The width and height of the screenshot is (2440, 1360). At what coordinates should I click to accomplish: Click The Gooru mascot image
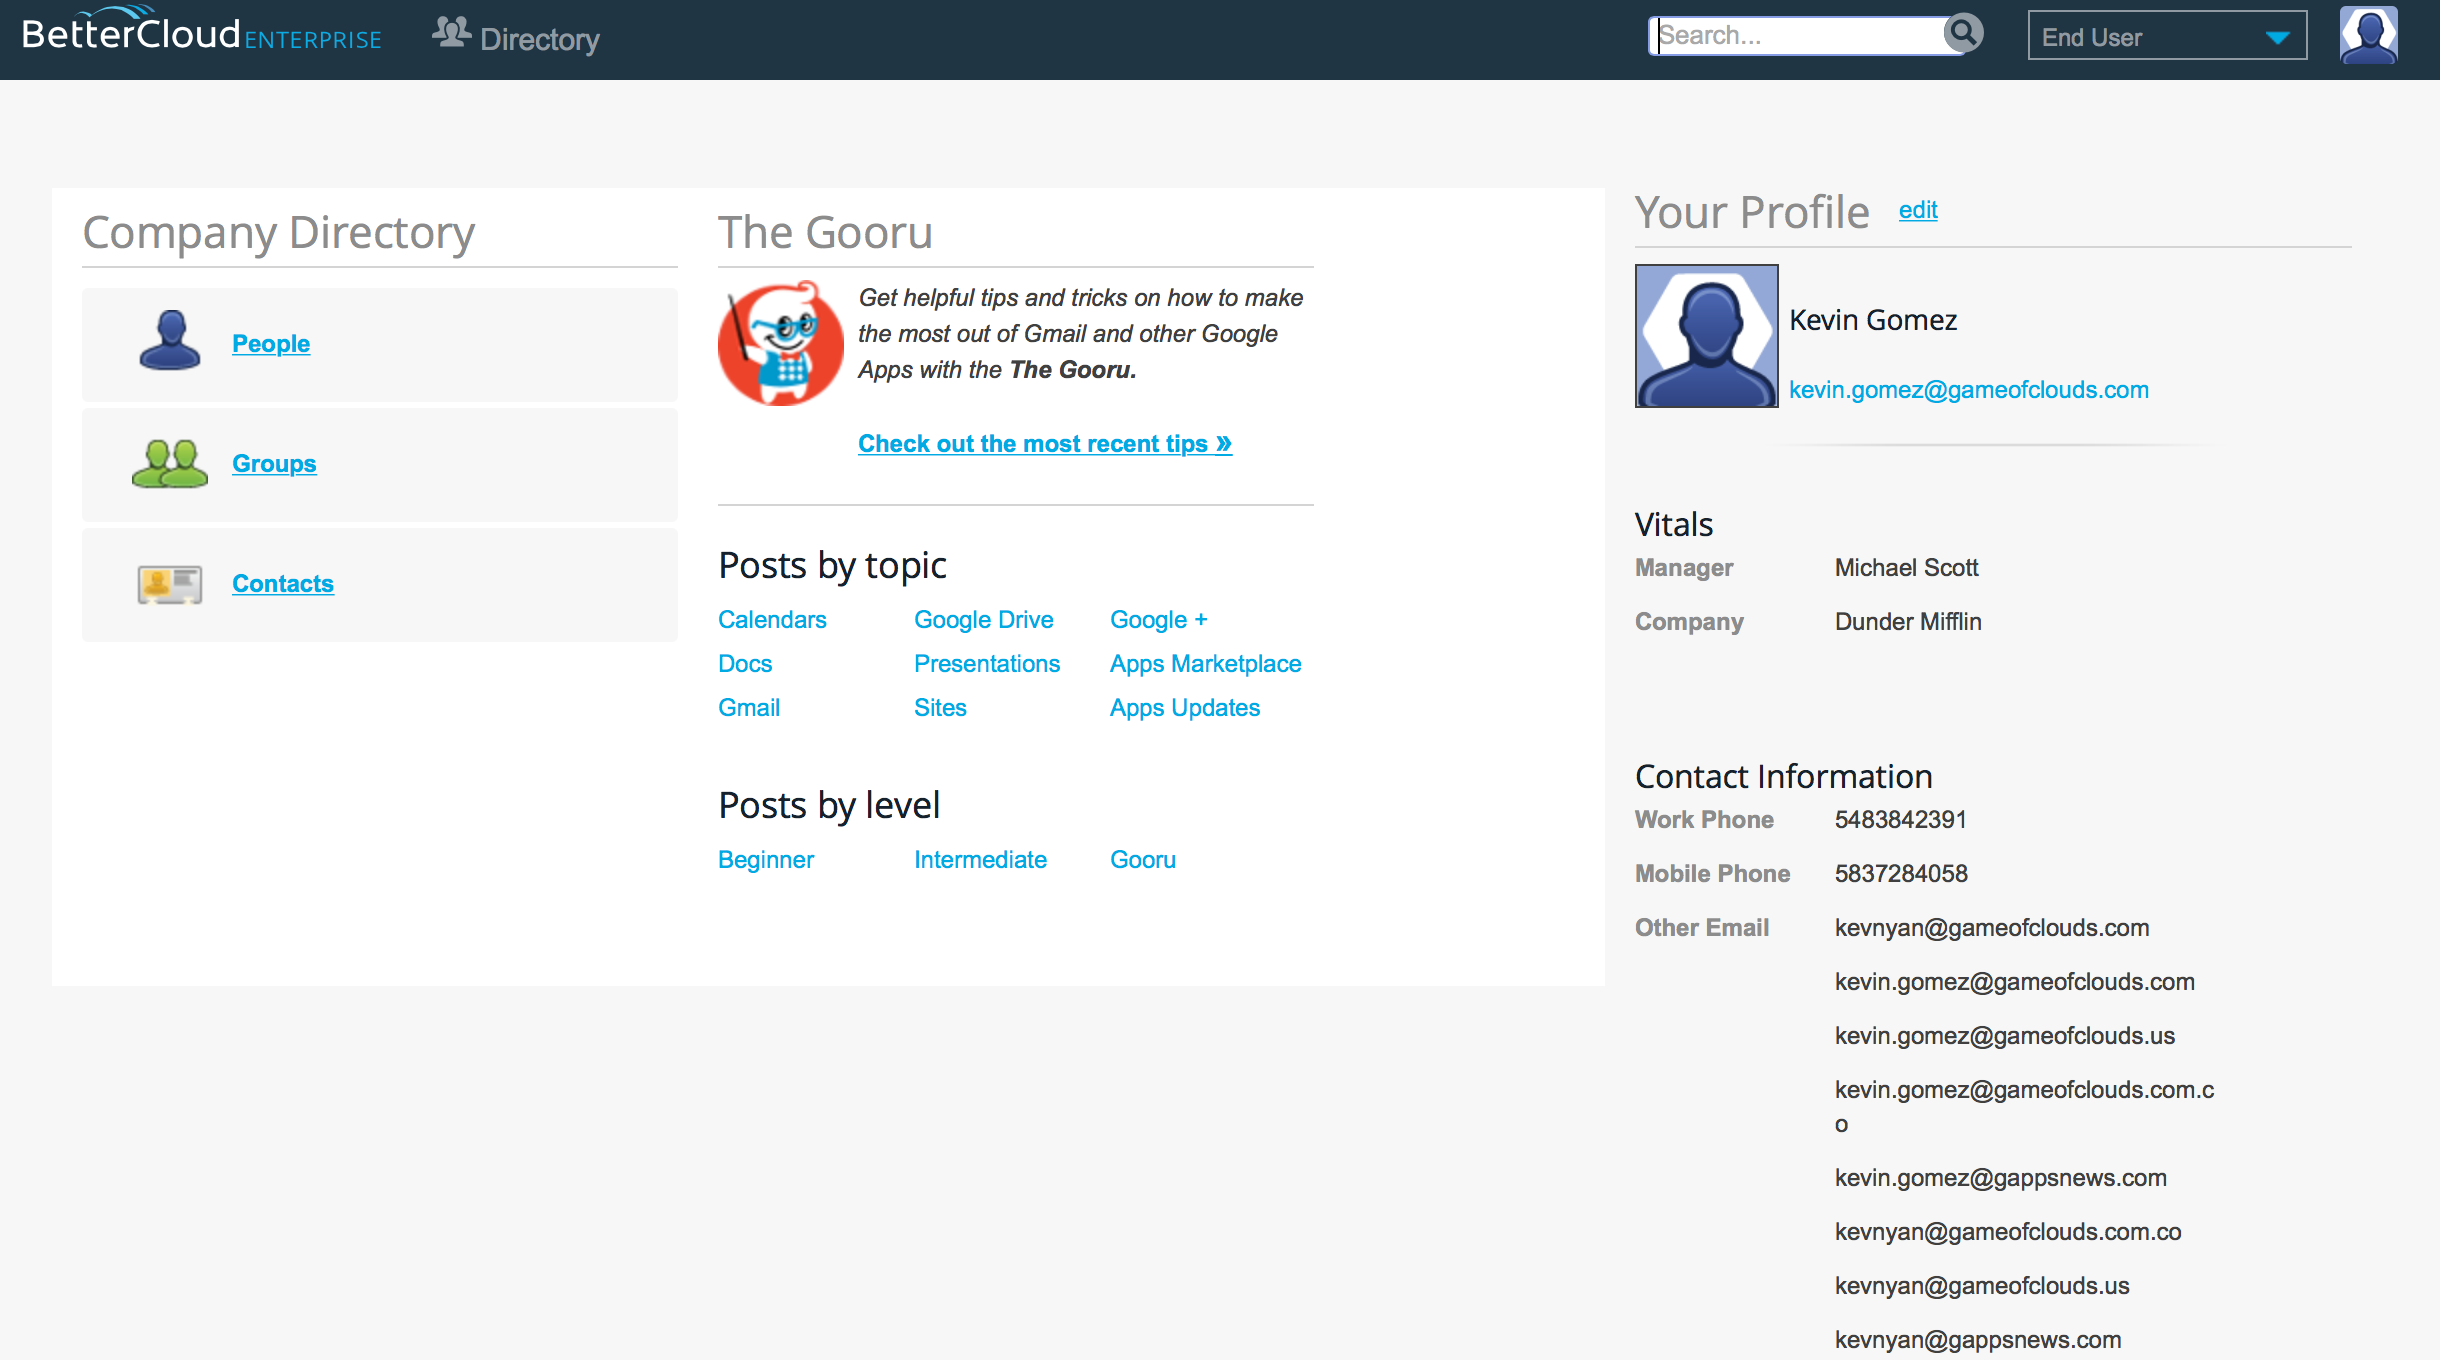(781, 343)
